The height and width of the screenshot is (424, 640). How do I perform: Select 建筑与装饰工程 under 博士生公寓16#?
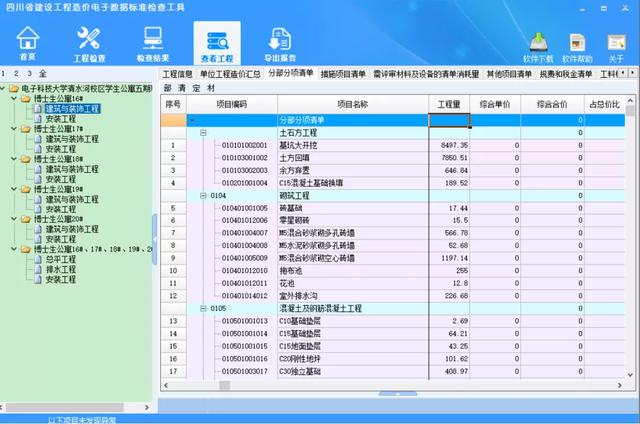[72, 109]
